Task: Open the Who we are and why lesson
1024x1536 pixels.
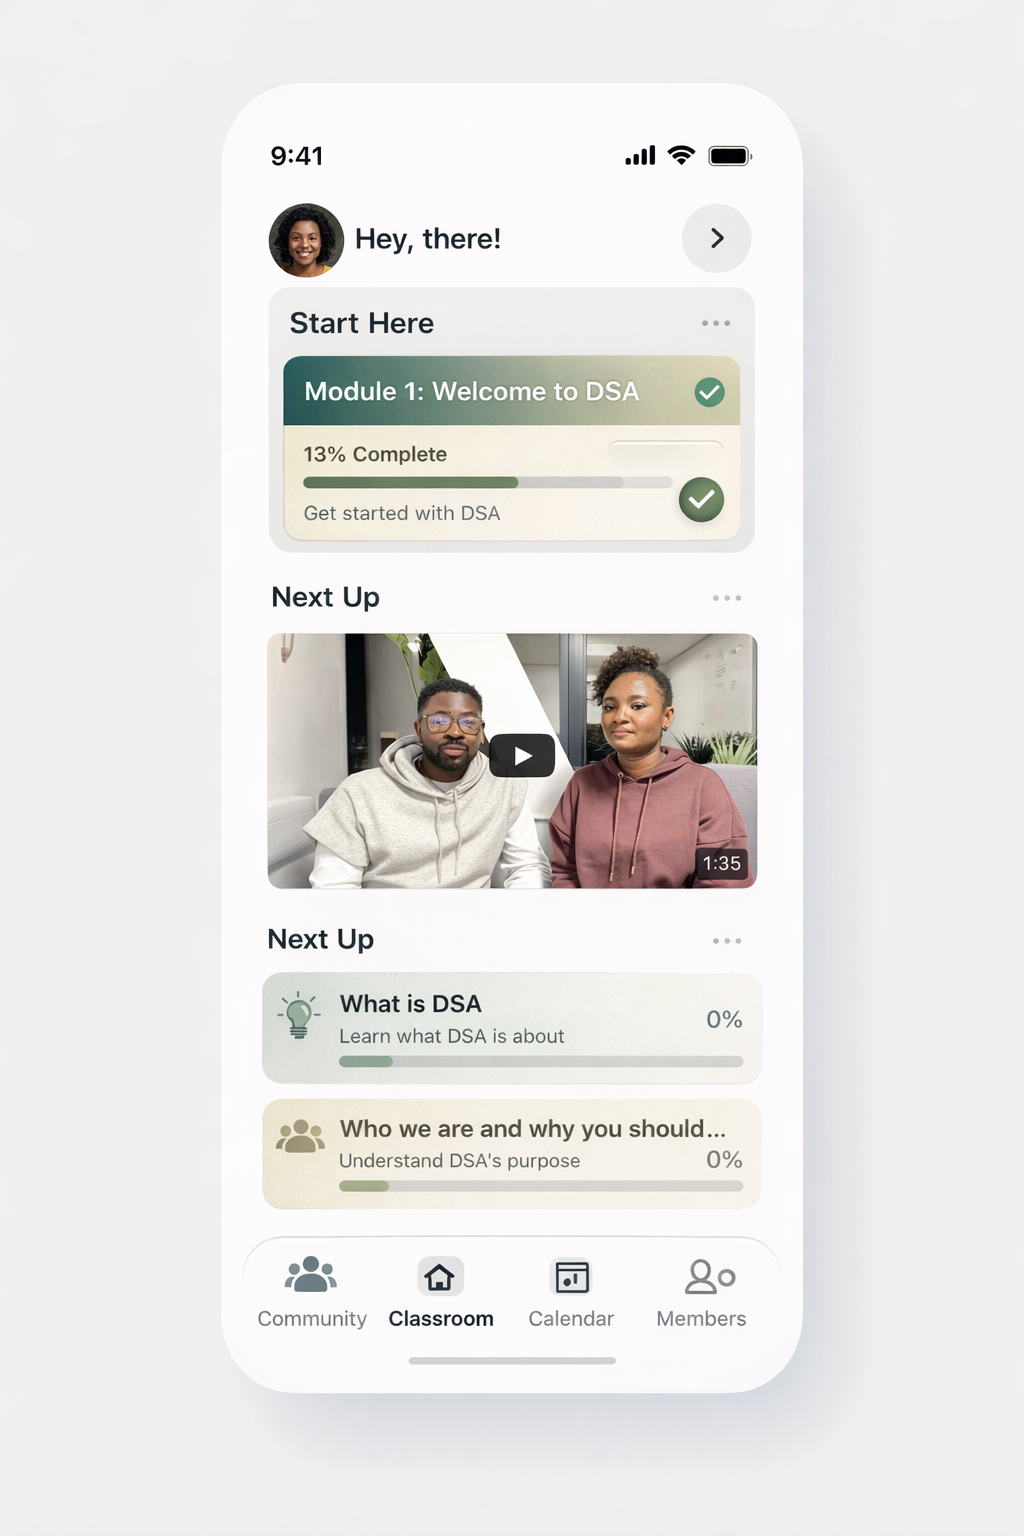Action: [512, 1154]
